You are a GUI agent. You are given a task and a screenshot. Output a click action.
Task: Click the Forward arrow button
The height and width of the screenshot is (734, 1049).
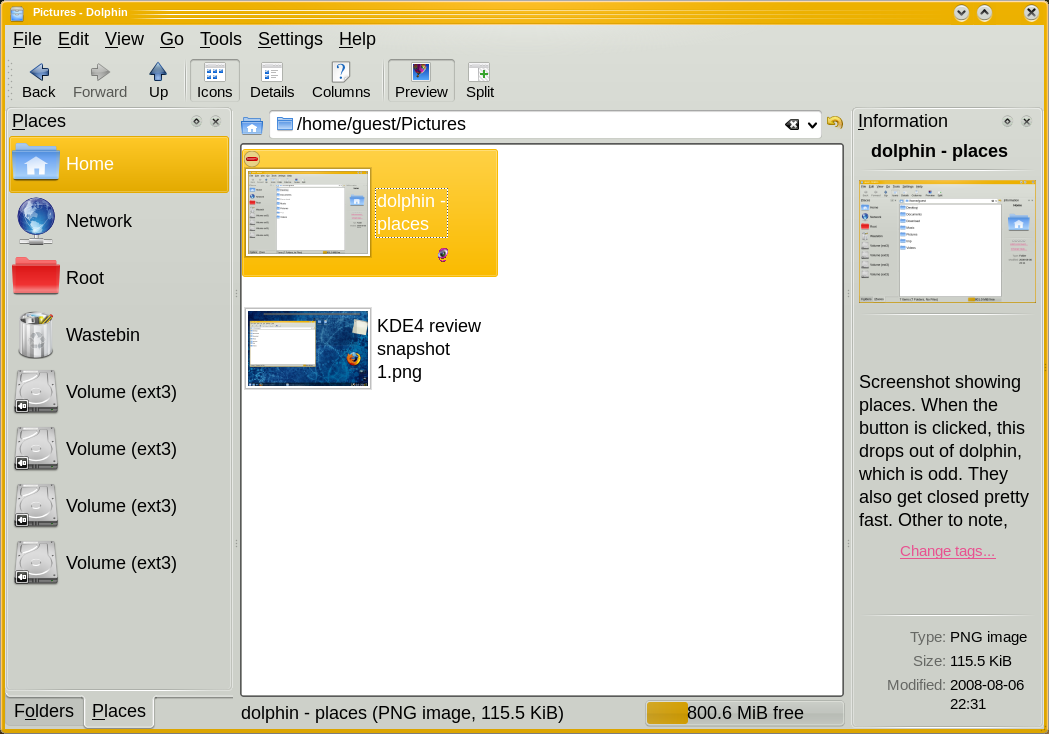tap(100, 80)
